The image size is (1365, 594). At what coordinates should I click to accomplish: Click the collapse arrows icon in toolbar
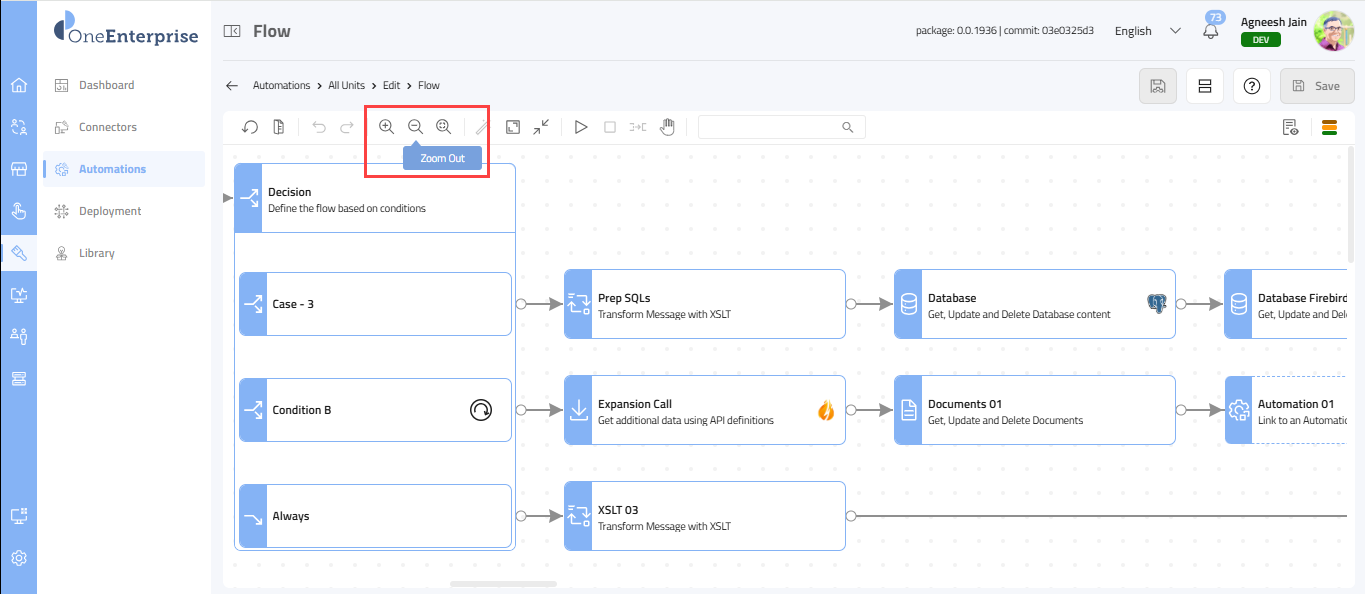click(541, 127)
